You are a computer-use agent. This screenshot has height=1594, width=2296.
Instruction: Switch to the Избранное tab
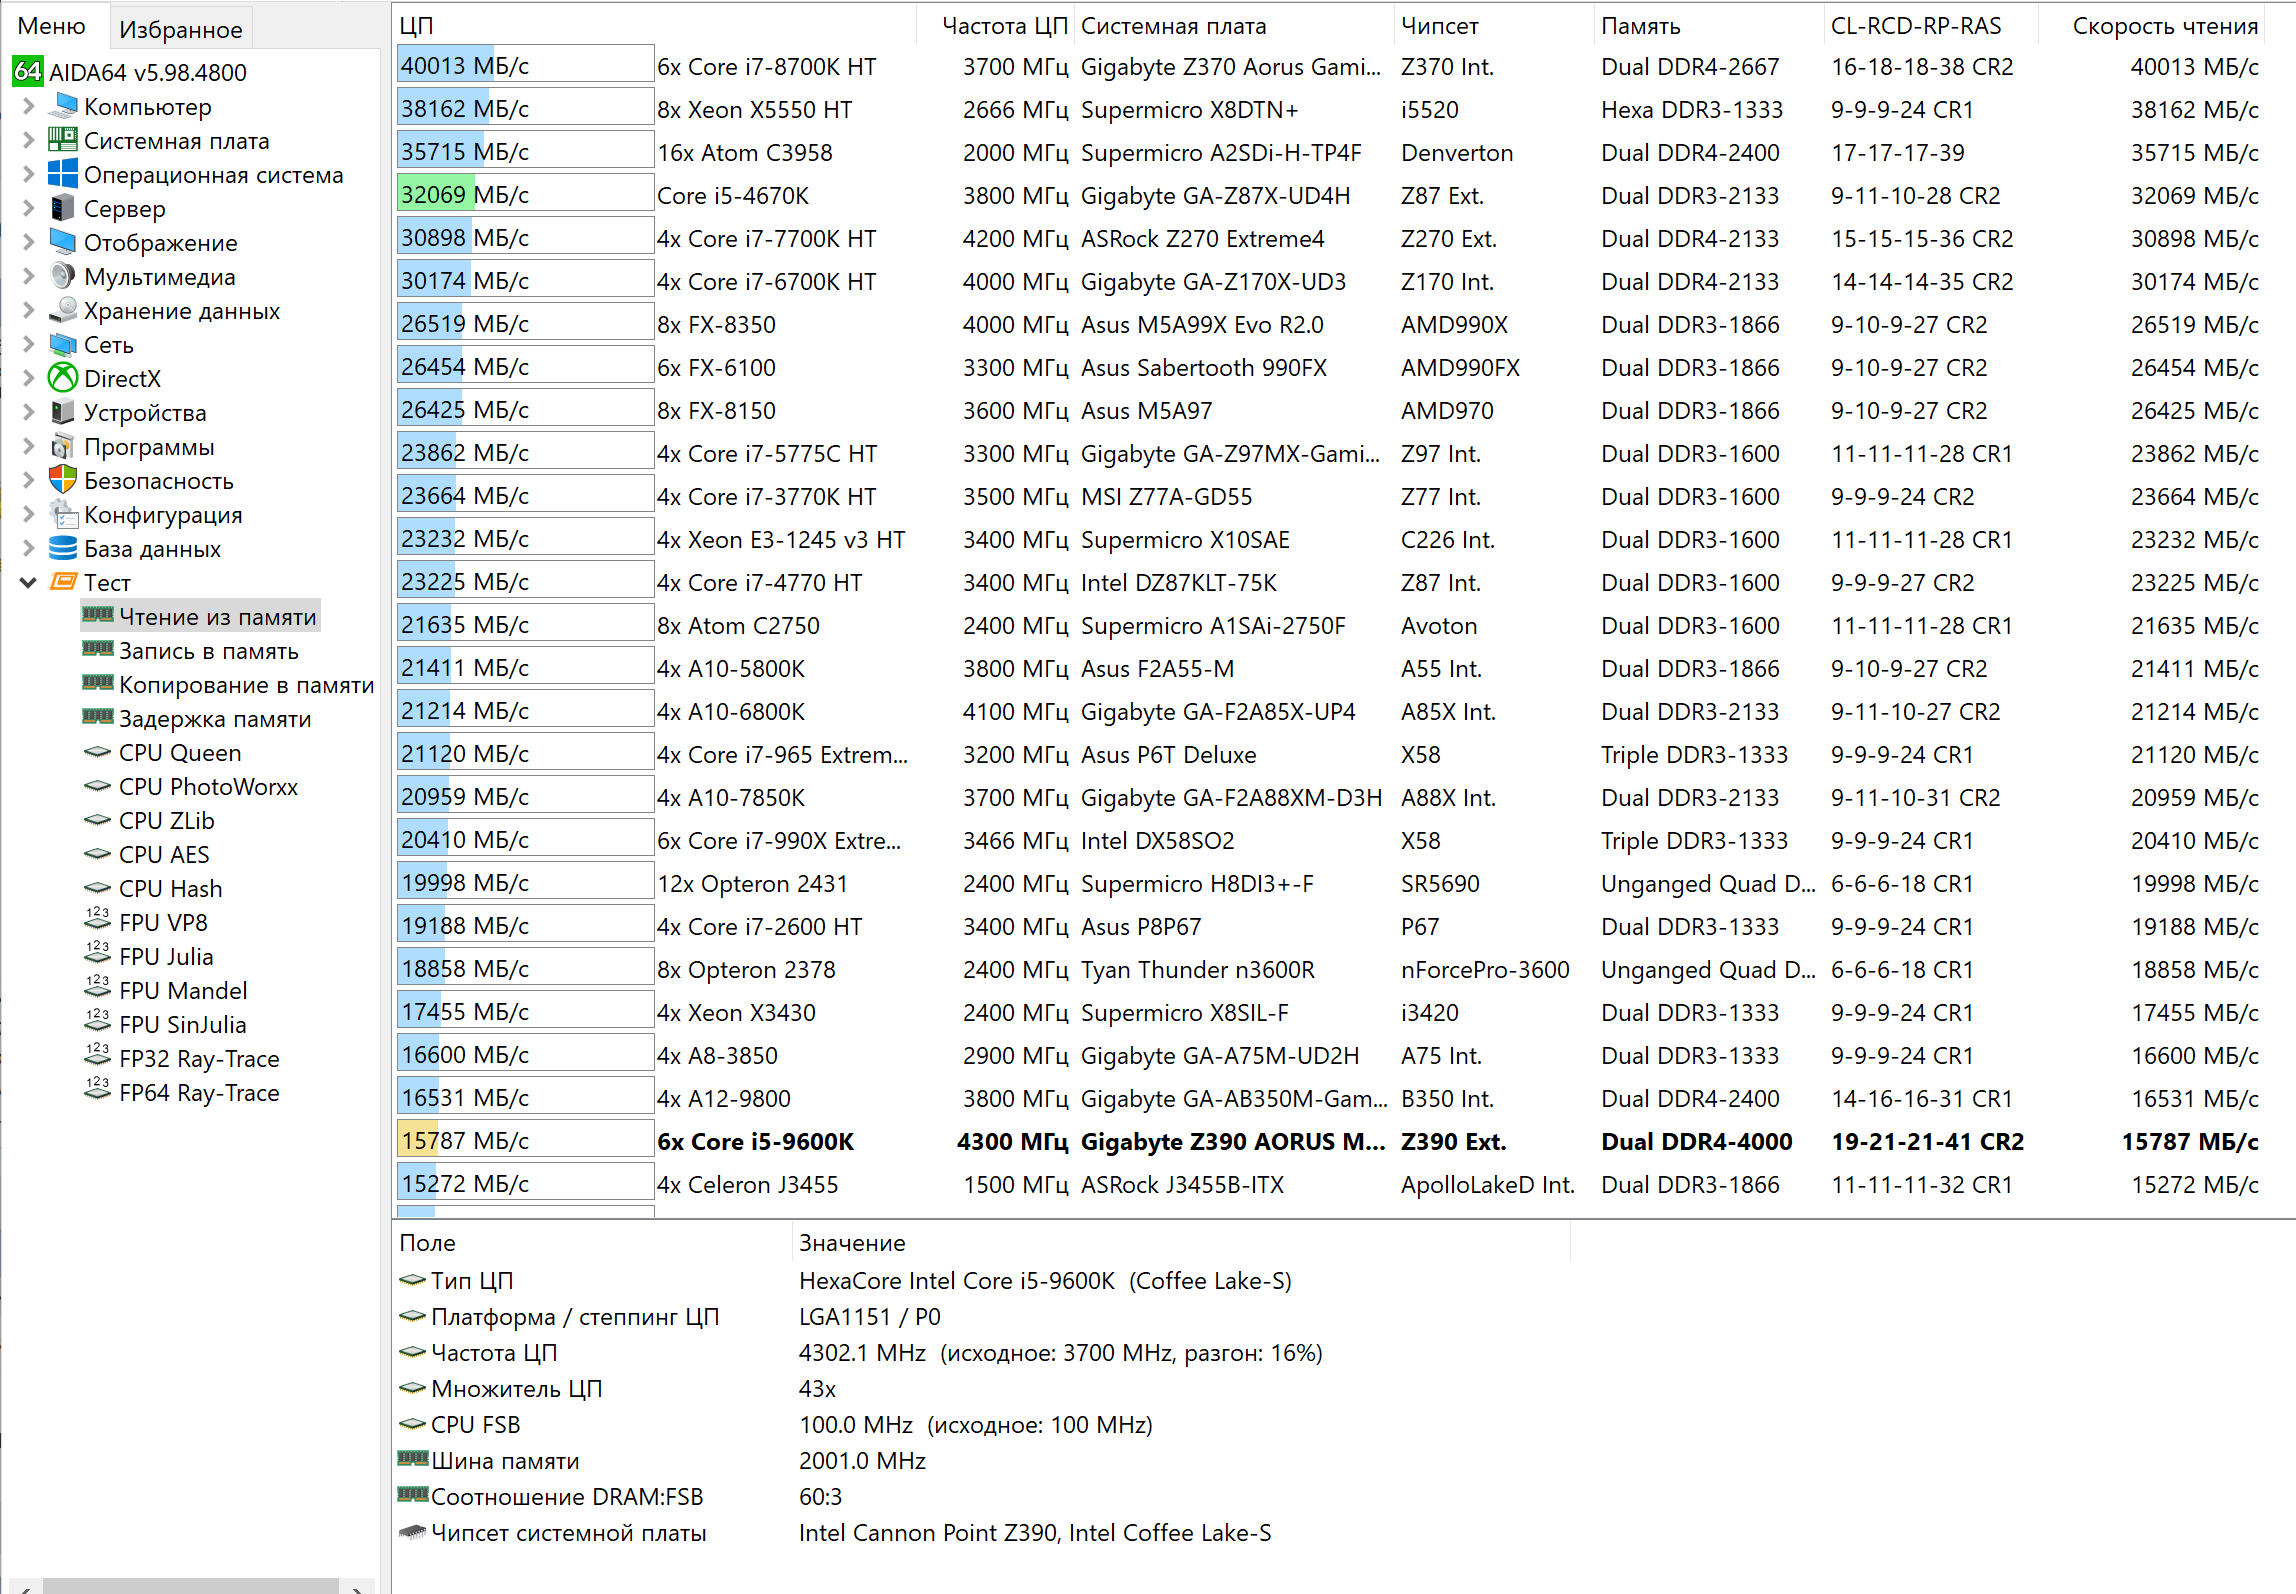[180, 29]
